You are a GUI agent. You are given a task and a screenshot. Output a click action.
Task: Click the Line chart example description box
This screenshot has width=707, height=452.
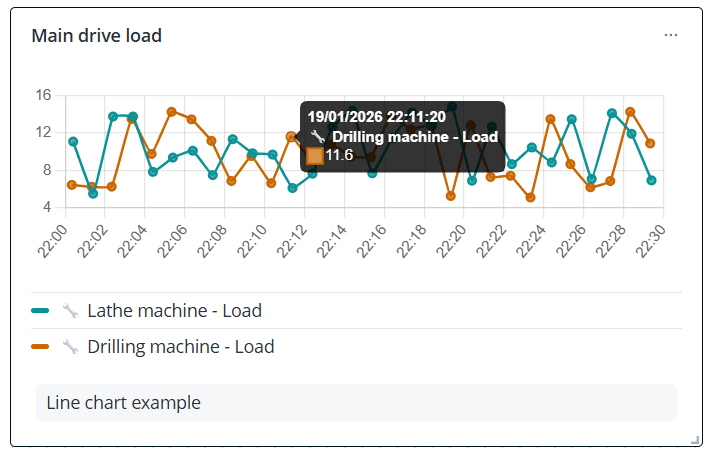pos(356,402)
